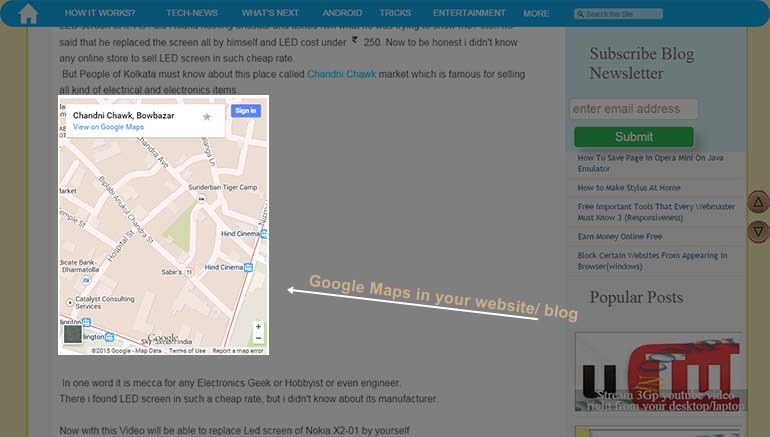770x437 pixels.
Task: Follow the Chandni Chawk article link
Action: [341, 74]
